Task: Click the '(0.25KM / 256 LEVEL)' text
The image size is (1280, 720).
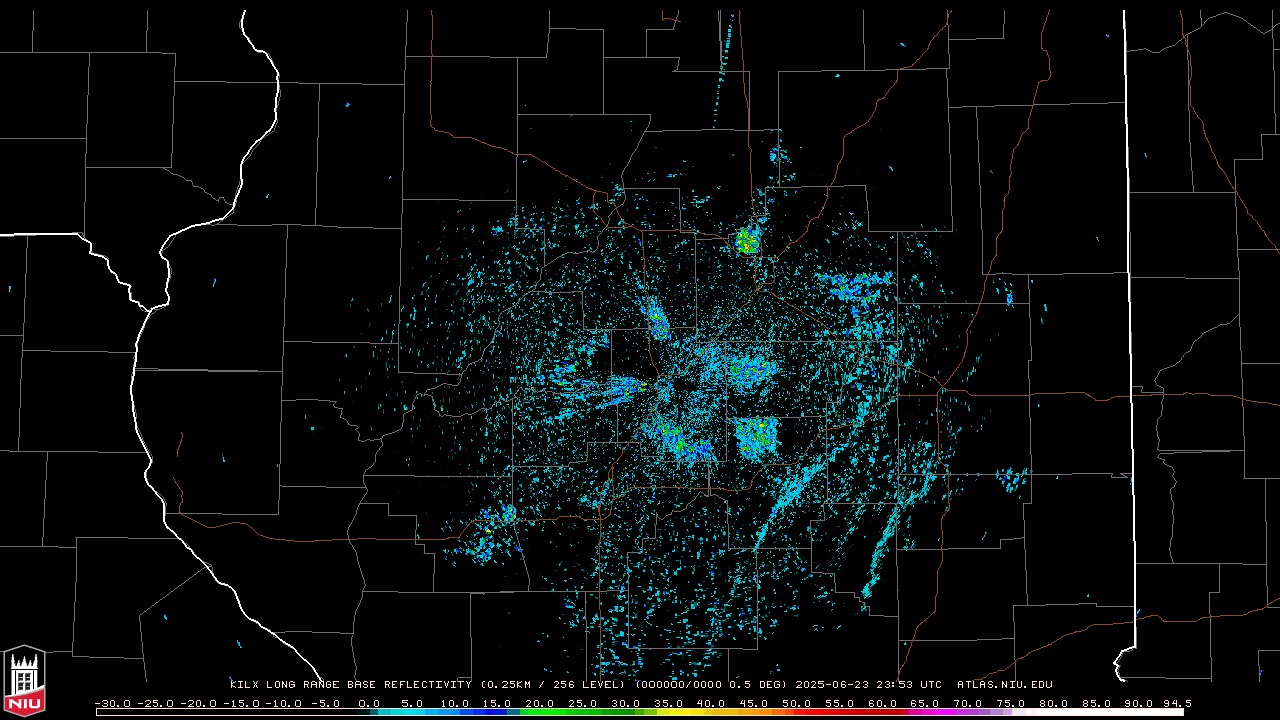Action: point(554,685)
